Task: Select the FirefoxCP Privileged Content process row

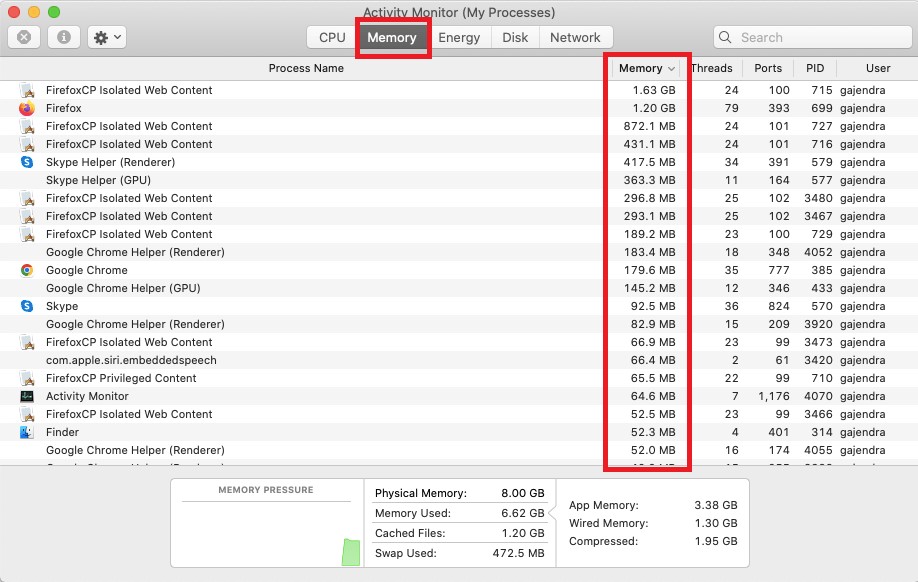Action: pos(300,378)
